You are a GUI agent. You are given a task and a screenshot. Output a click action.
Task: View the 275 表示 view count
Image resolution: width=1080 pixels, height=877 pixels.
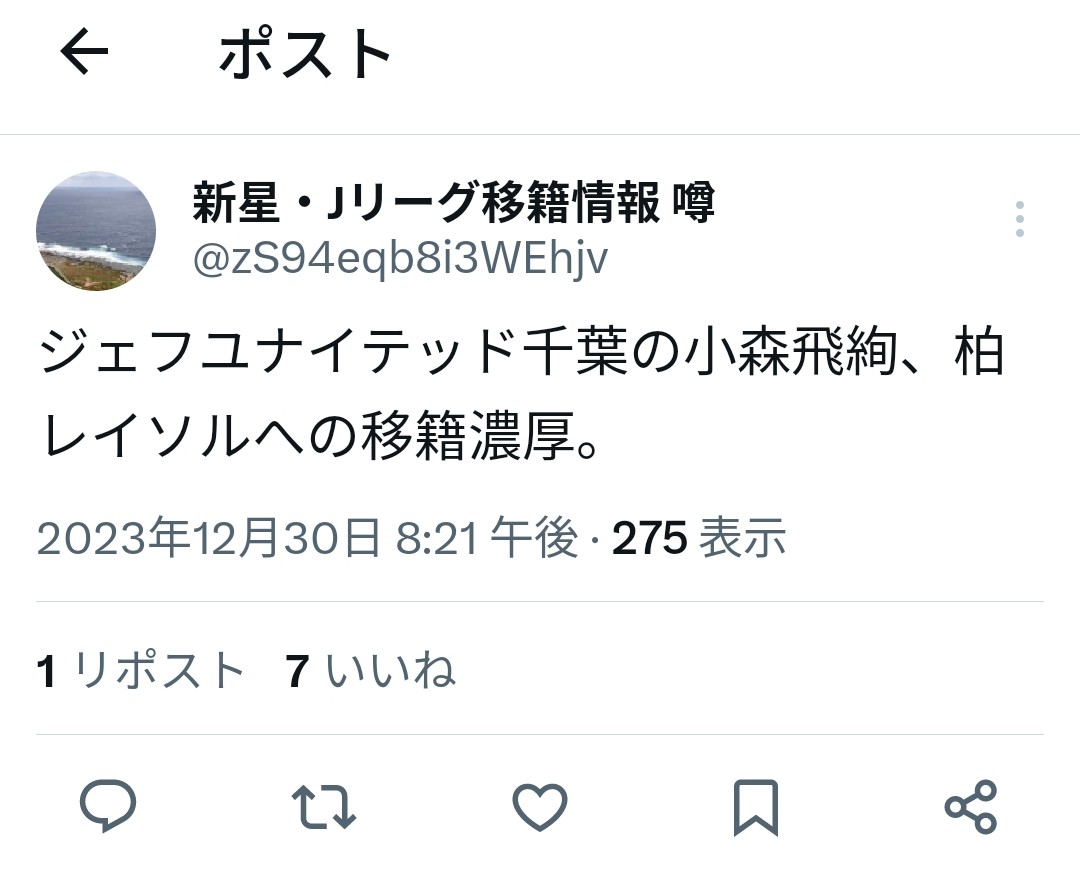point(699,537)
